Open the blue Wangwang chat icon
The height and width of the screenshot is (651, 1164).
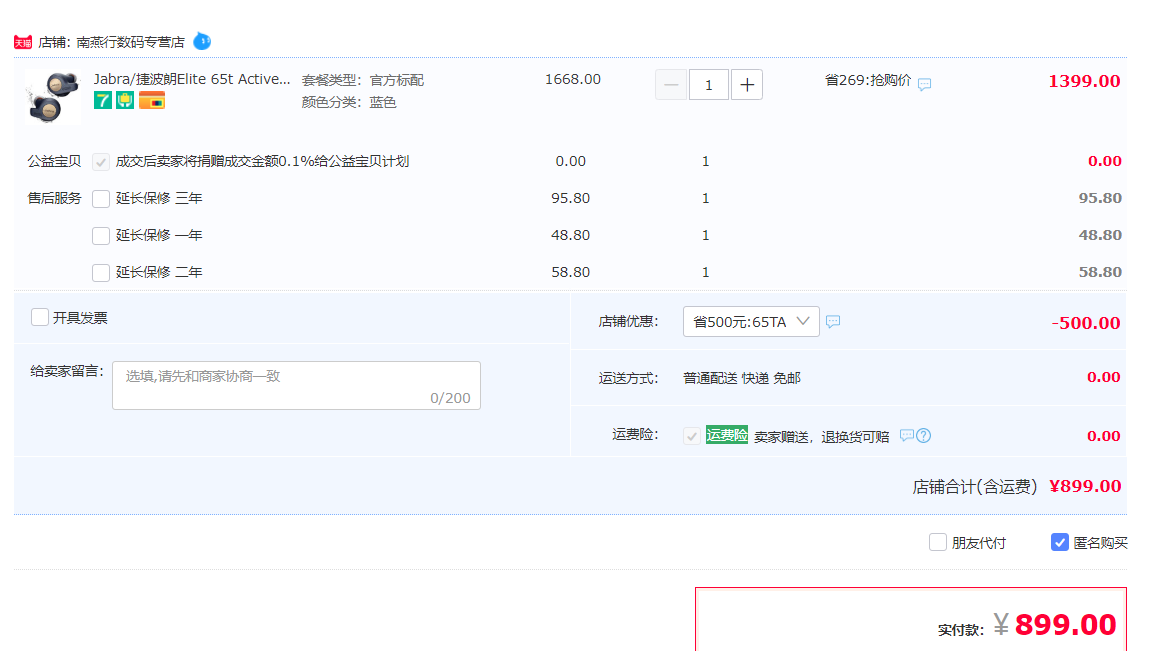click(202, 42)
